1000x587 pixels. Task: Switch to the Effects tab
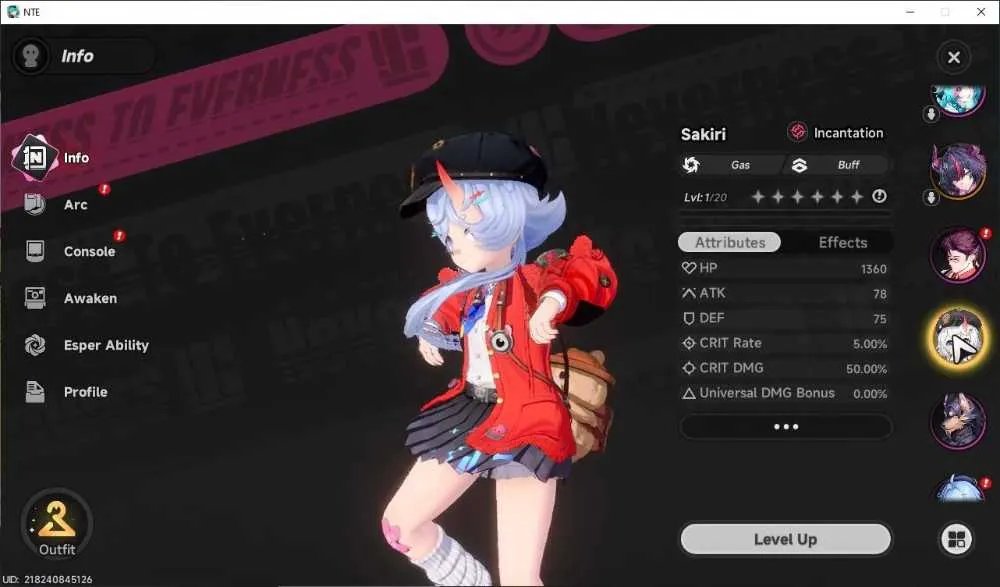coord(842,242)
